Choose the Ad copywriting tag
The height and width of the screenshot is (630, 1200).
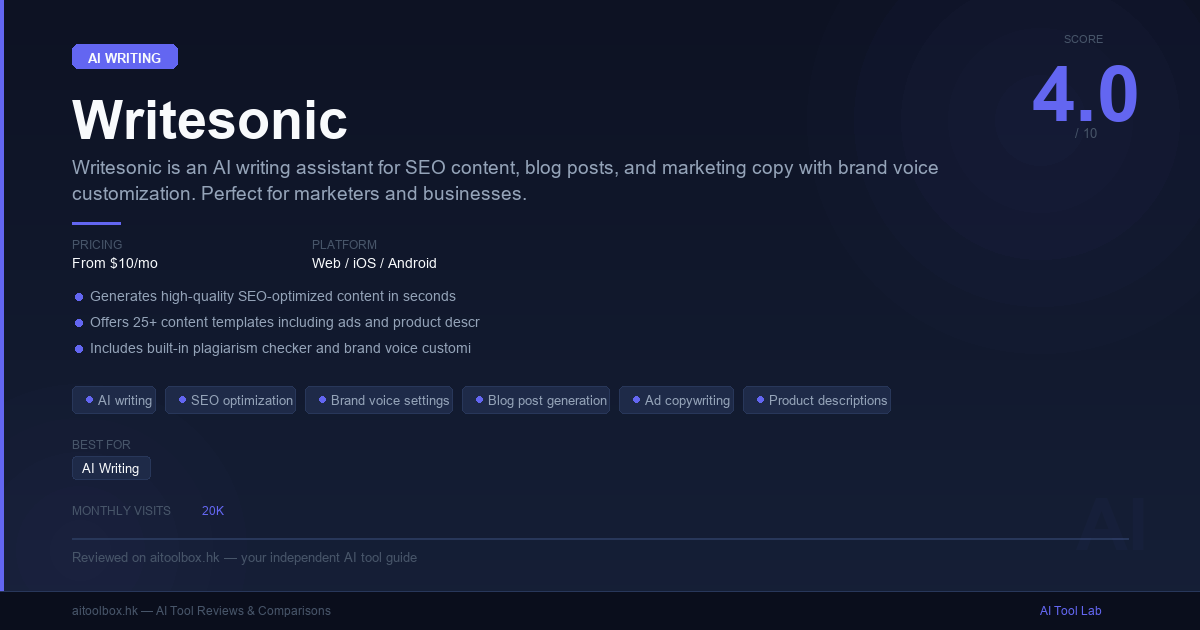pyautogui.click(x=676, y=400)
